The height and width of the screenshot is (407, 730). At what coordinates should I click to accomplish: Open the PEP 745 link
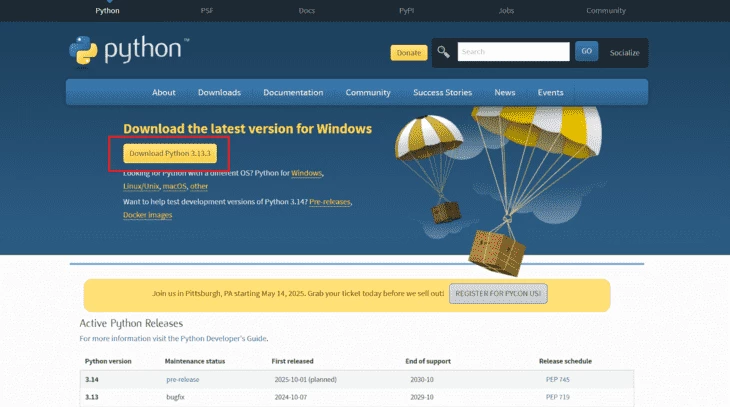click(x=557, y=380)
